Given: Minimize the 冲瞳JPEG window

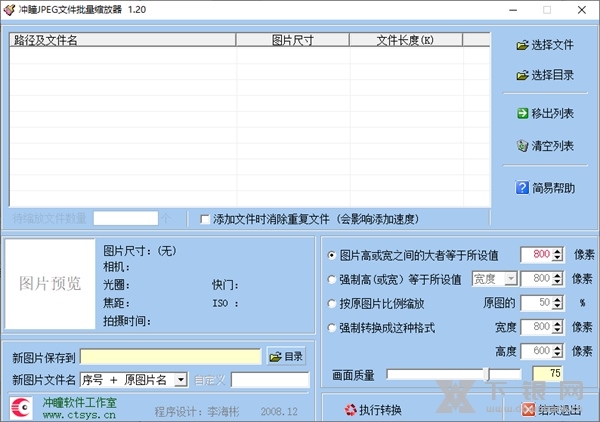Looking at the screenshot, I should [513, 10].
